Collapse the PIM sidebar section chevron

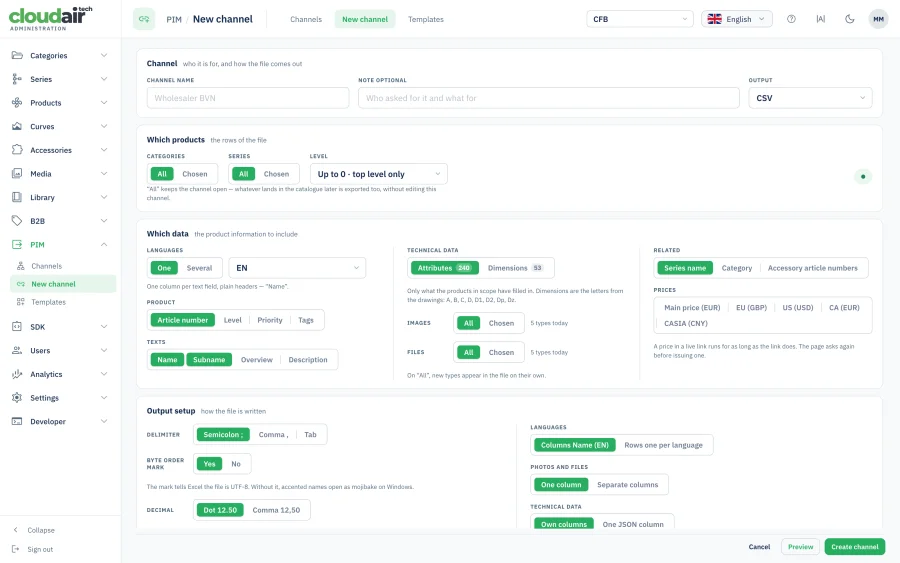(x=104, y=244)
